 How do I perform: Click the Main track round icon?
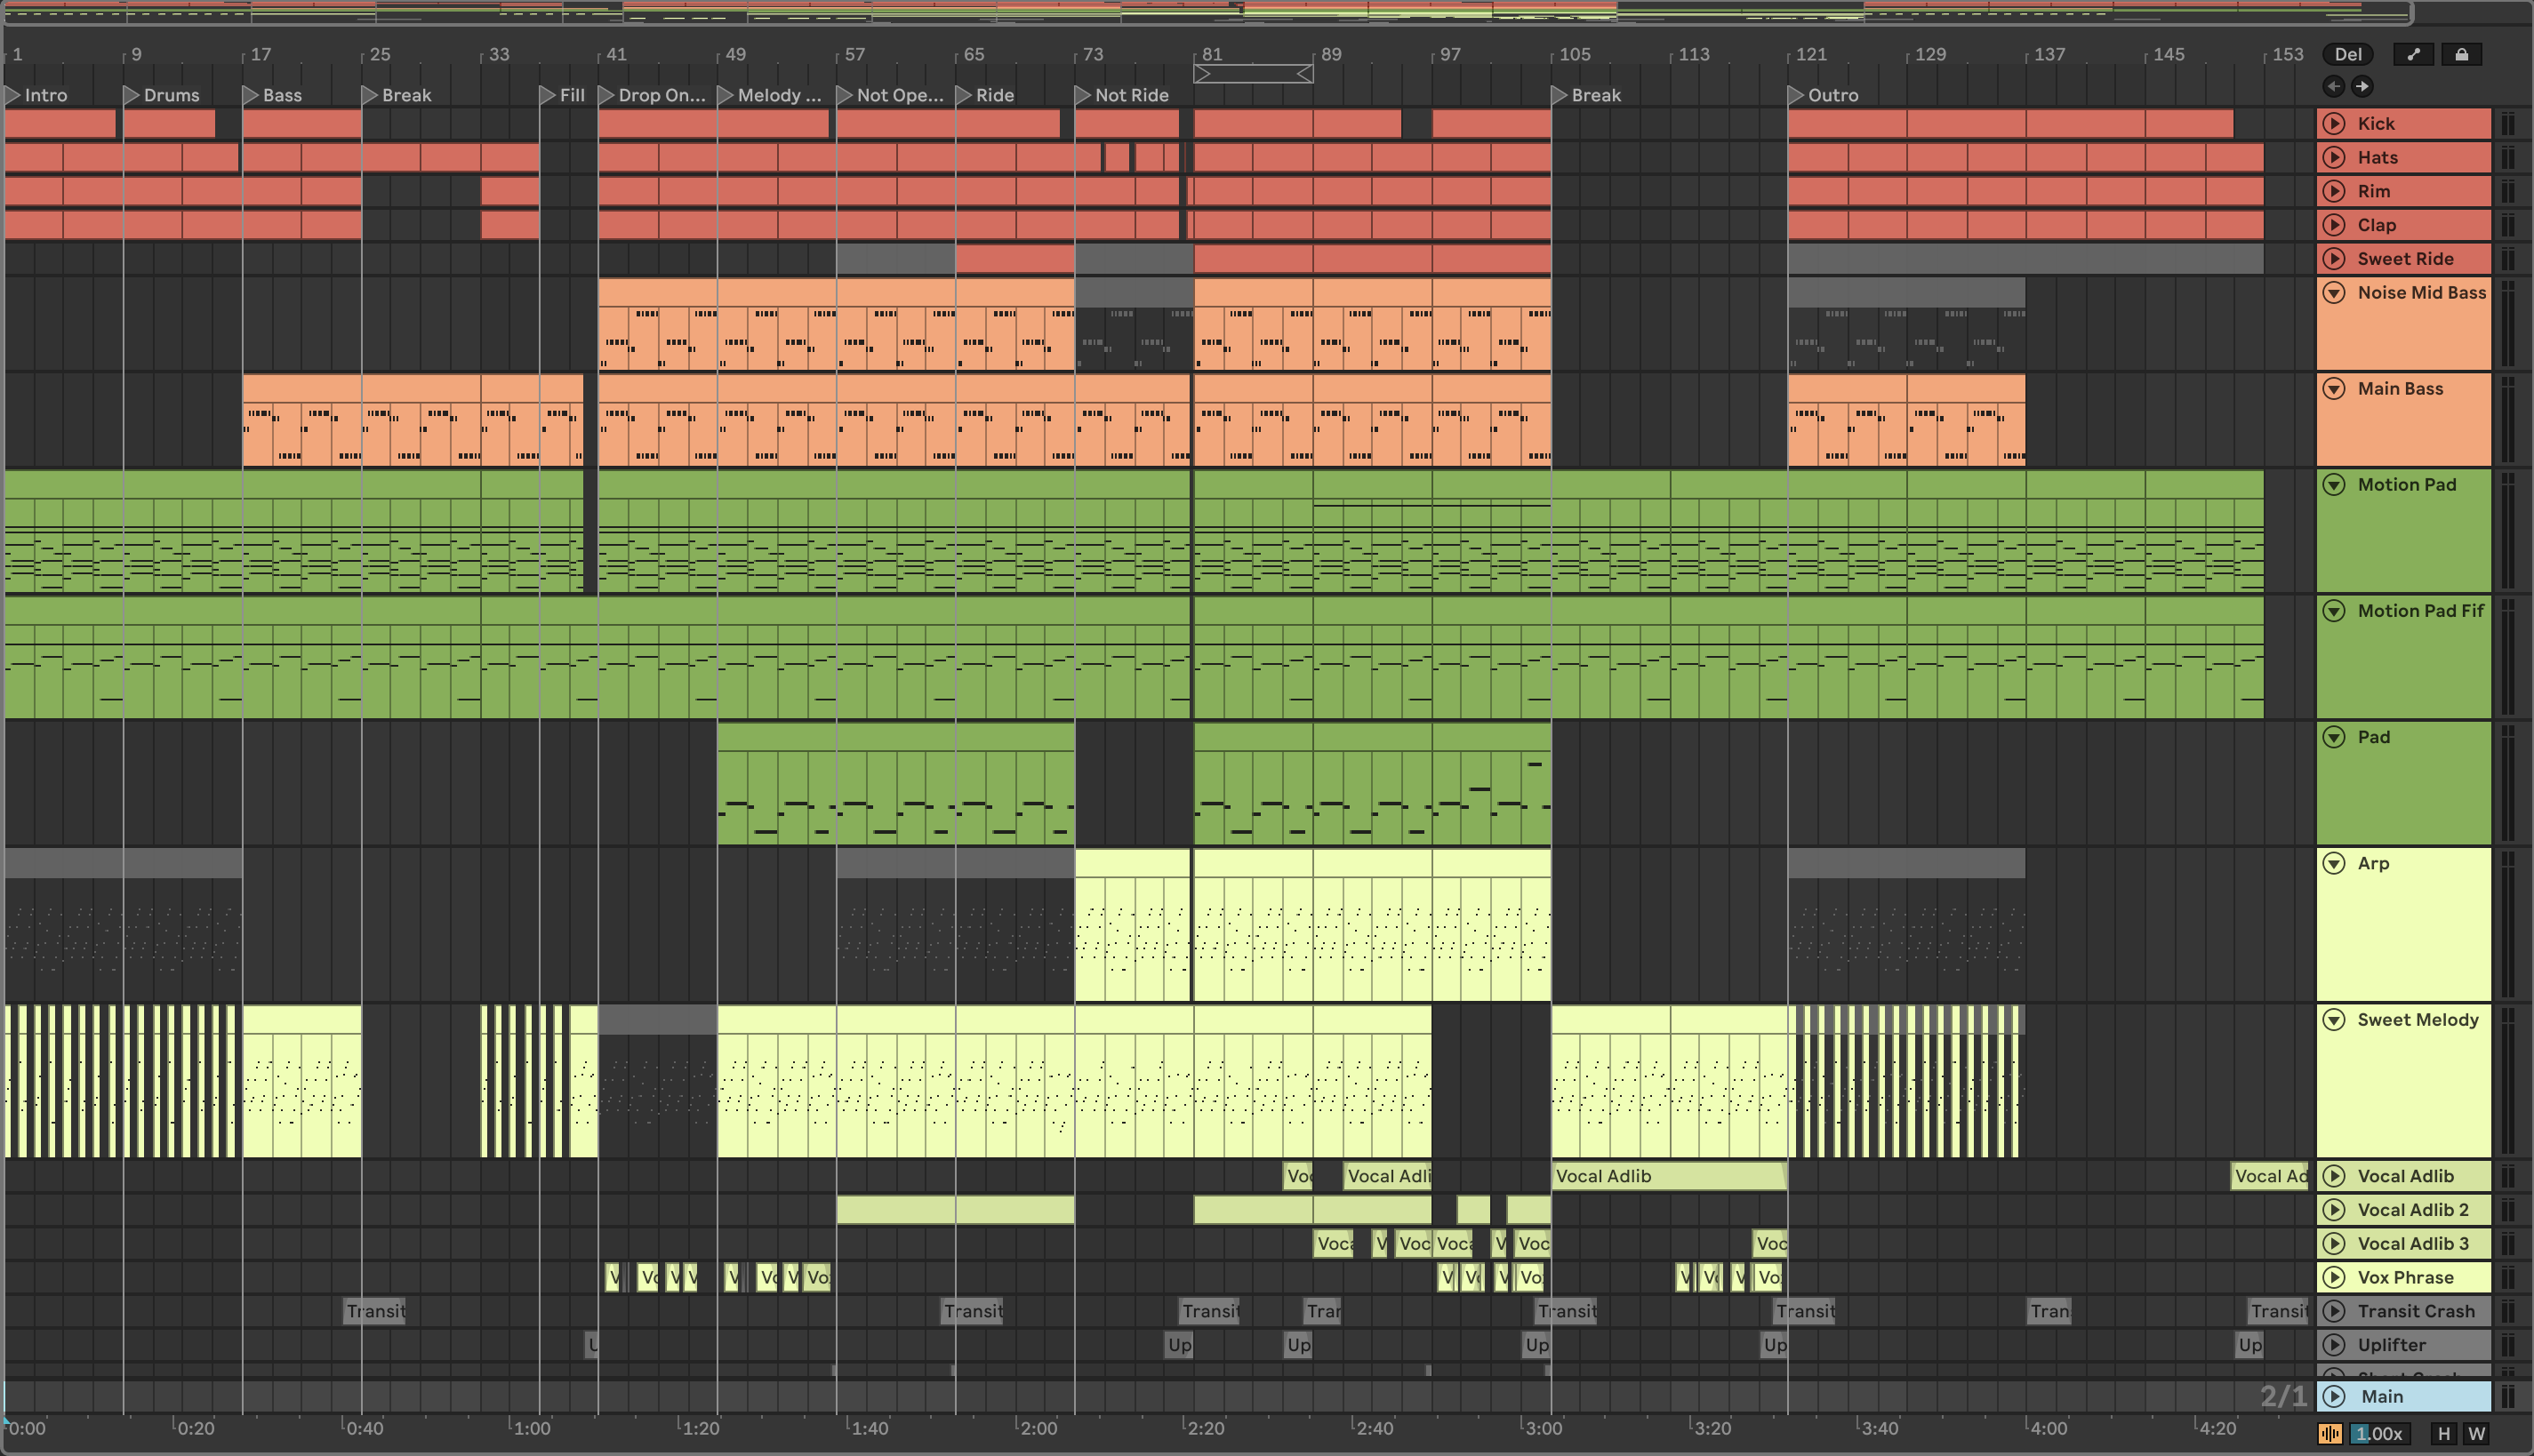2334,1396
